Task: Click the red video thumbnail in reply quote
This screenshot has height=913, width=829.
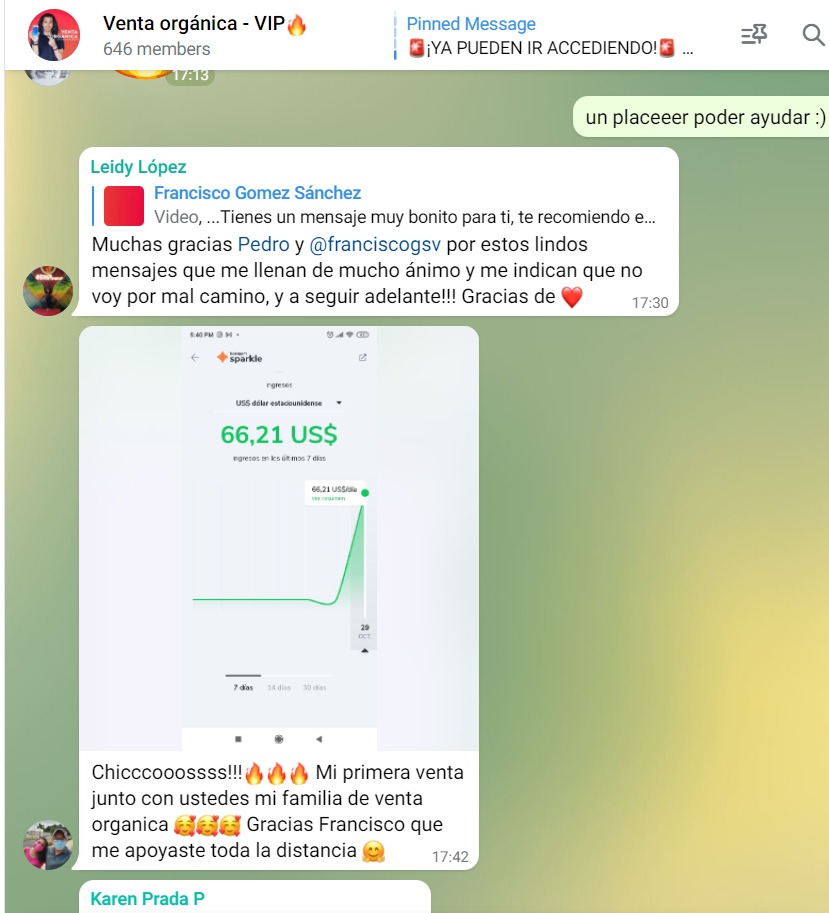Action: [x=124, y=206]
